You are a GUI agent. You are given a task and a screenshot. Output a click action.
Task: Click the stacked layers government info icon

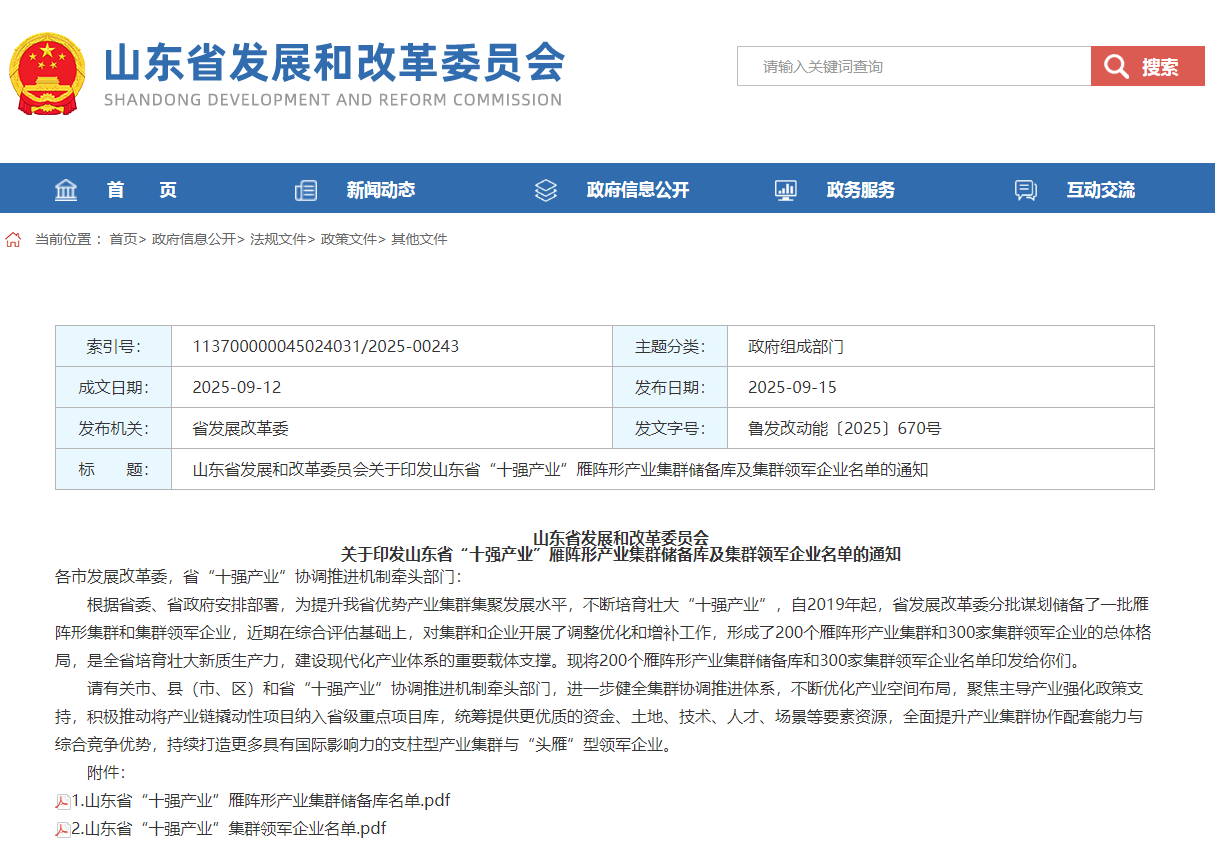coord(546,190)
